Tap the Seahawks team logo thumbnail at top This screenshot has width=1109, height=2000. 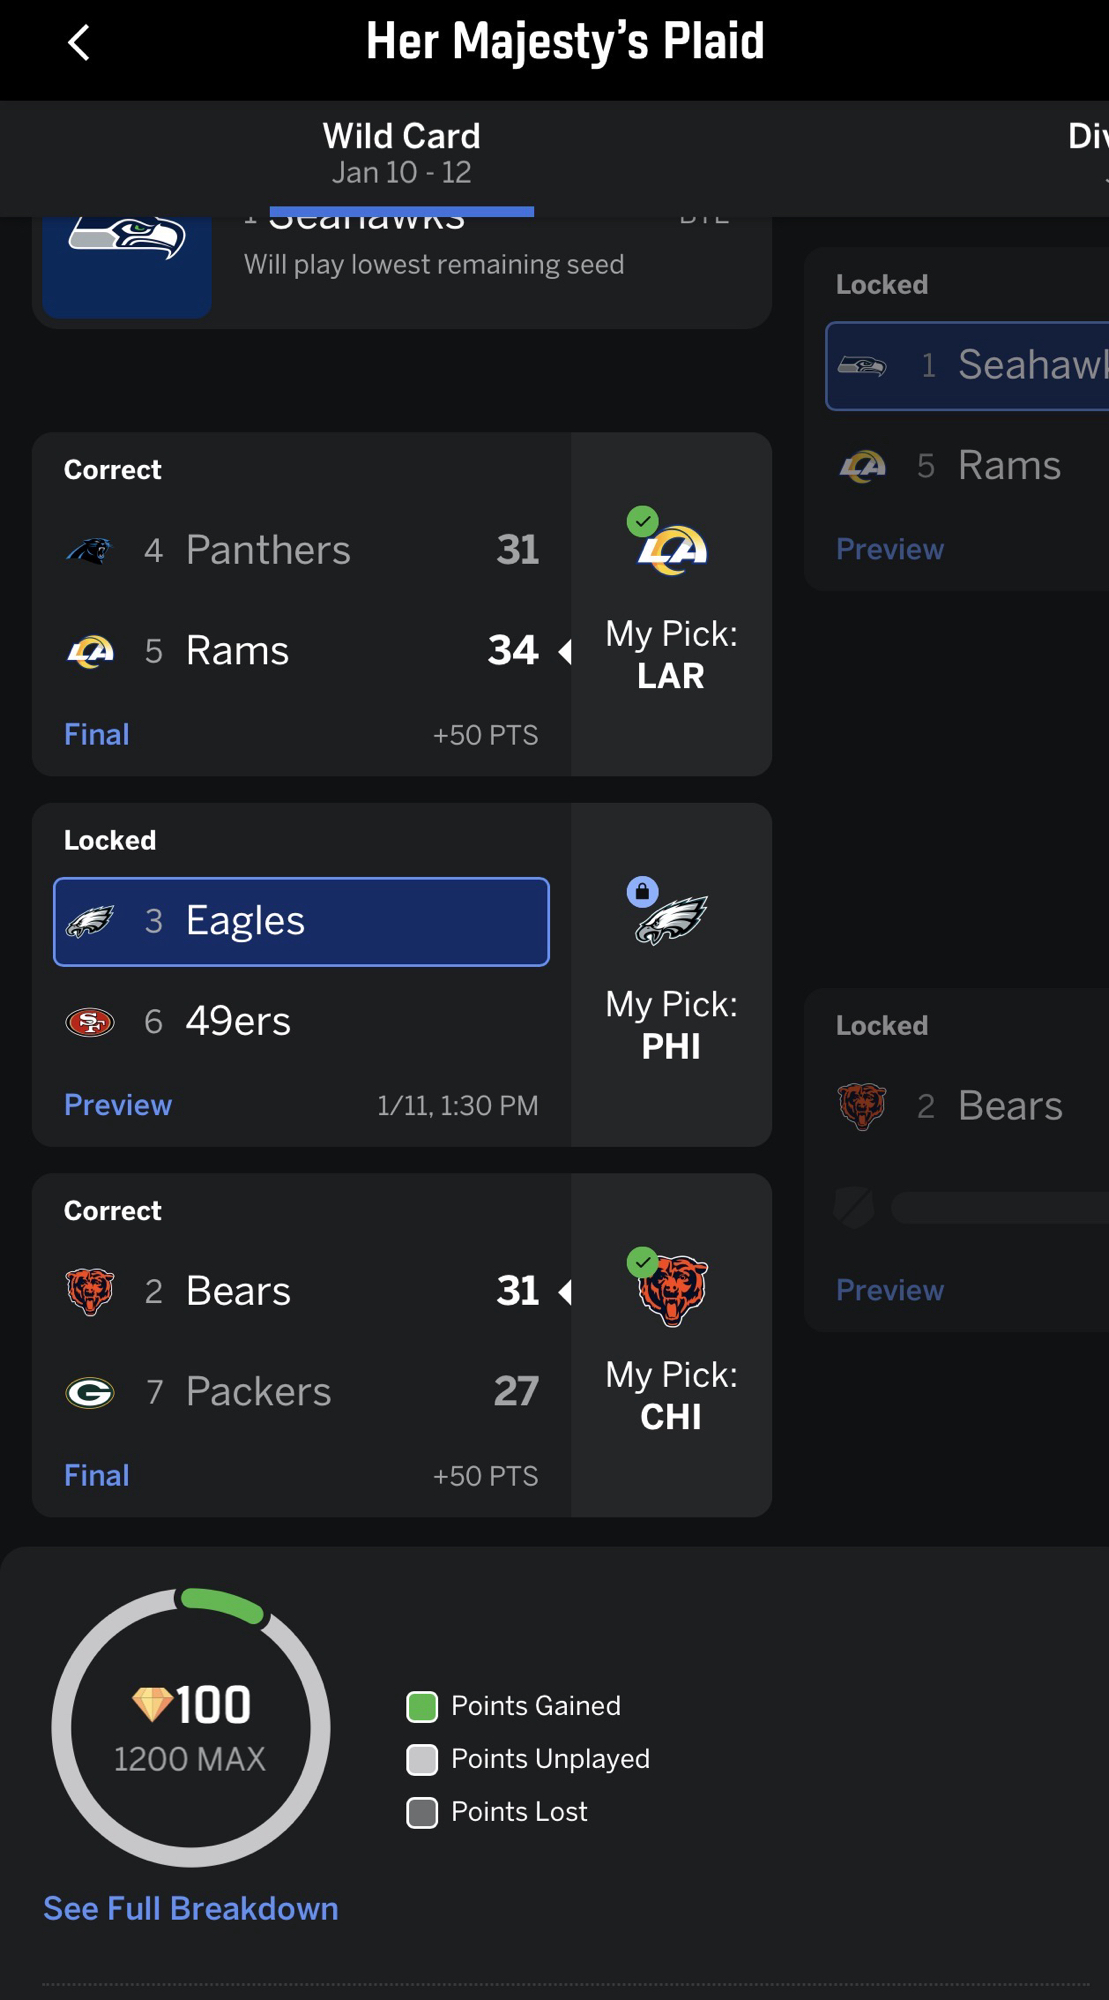pos(127,262)
